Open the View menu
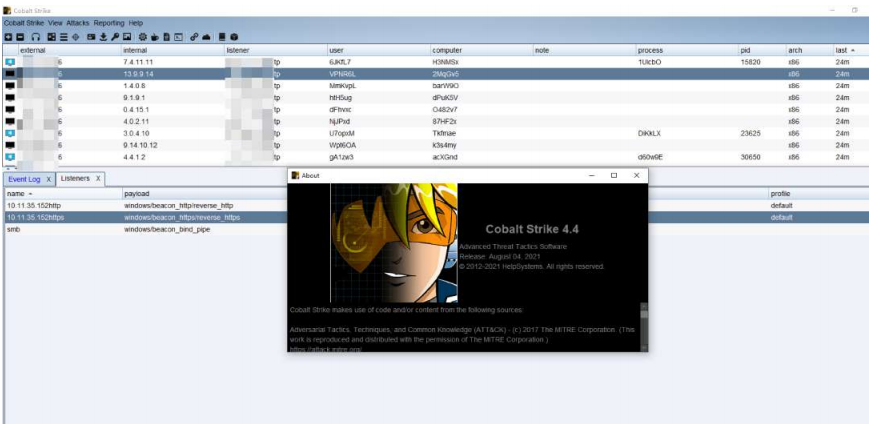872x426 pixels. pos(55,23)
